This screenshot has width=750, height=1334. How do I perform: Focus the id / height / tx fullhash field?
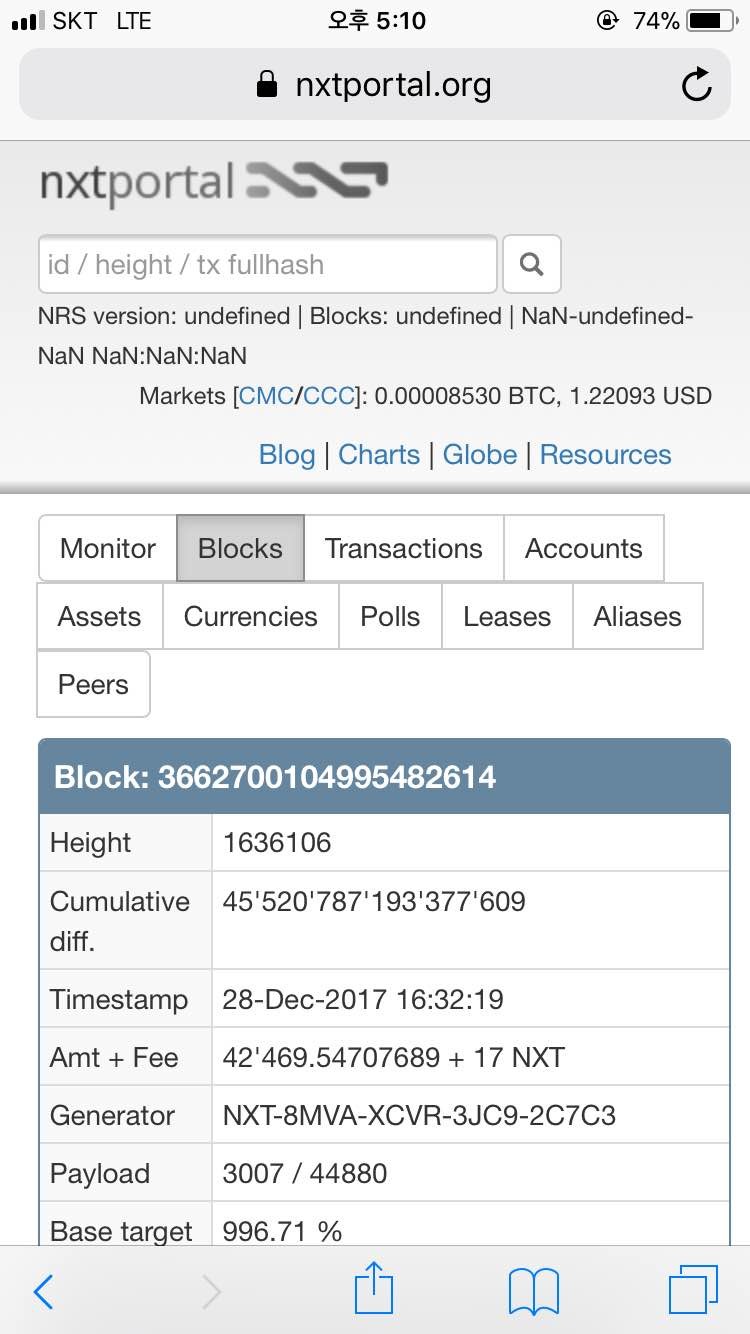(267, 265)
